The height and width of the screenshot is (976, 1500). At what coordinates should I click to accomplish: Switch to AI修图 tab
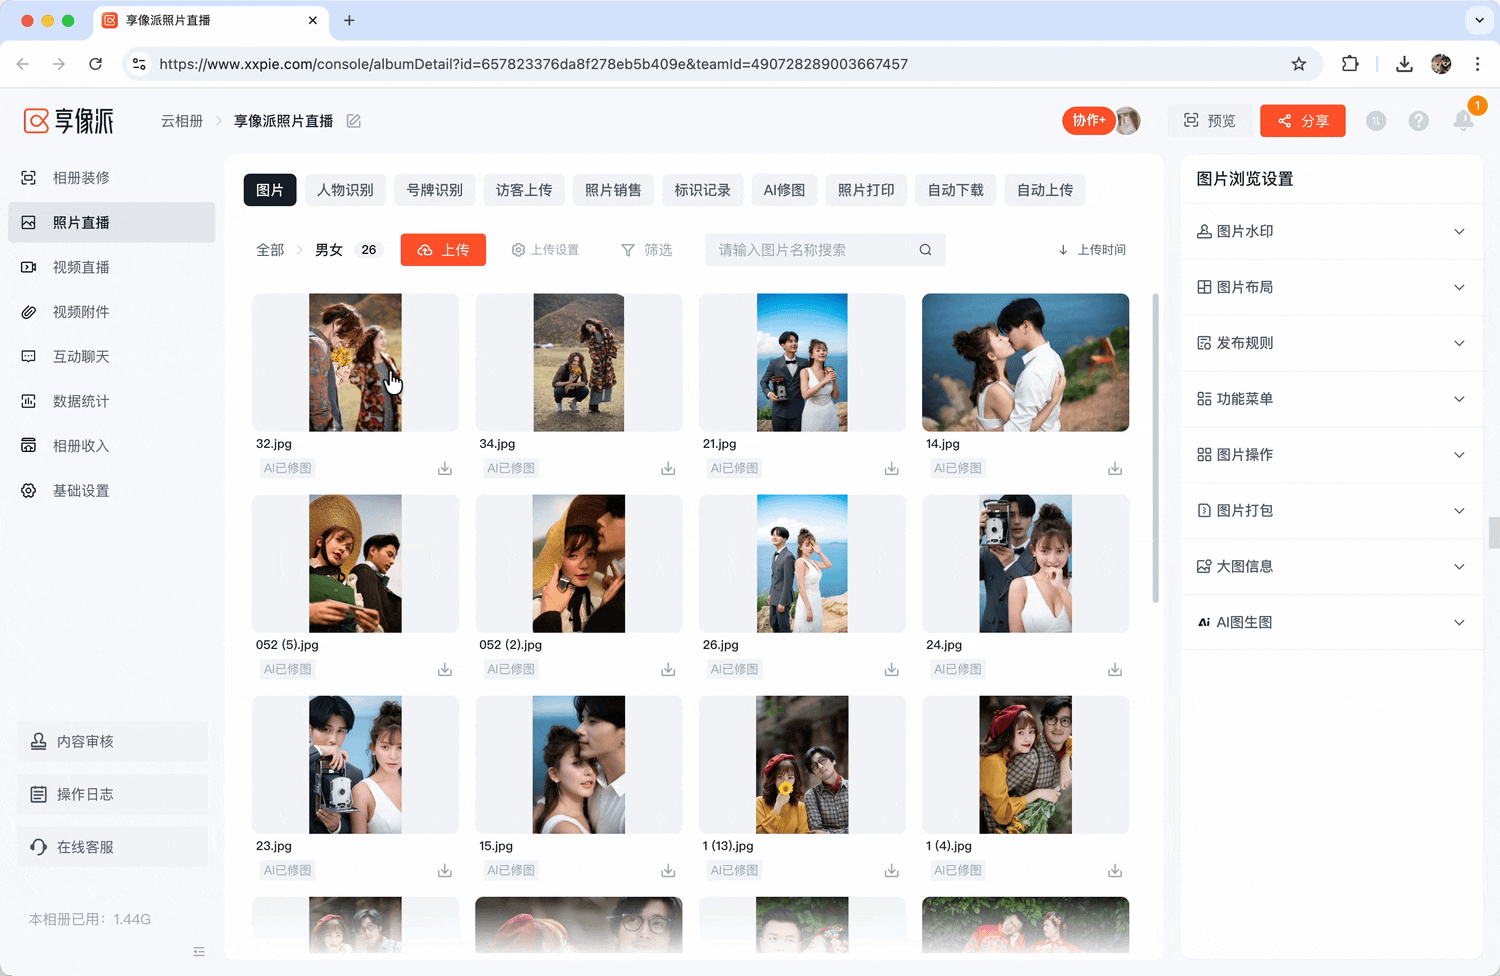[x=784, y=190]
